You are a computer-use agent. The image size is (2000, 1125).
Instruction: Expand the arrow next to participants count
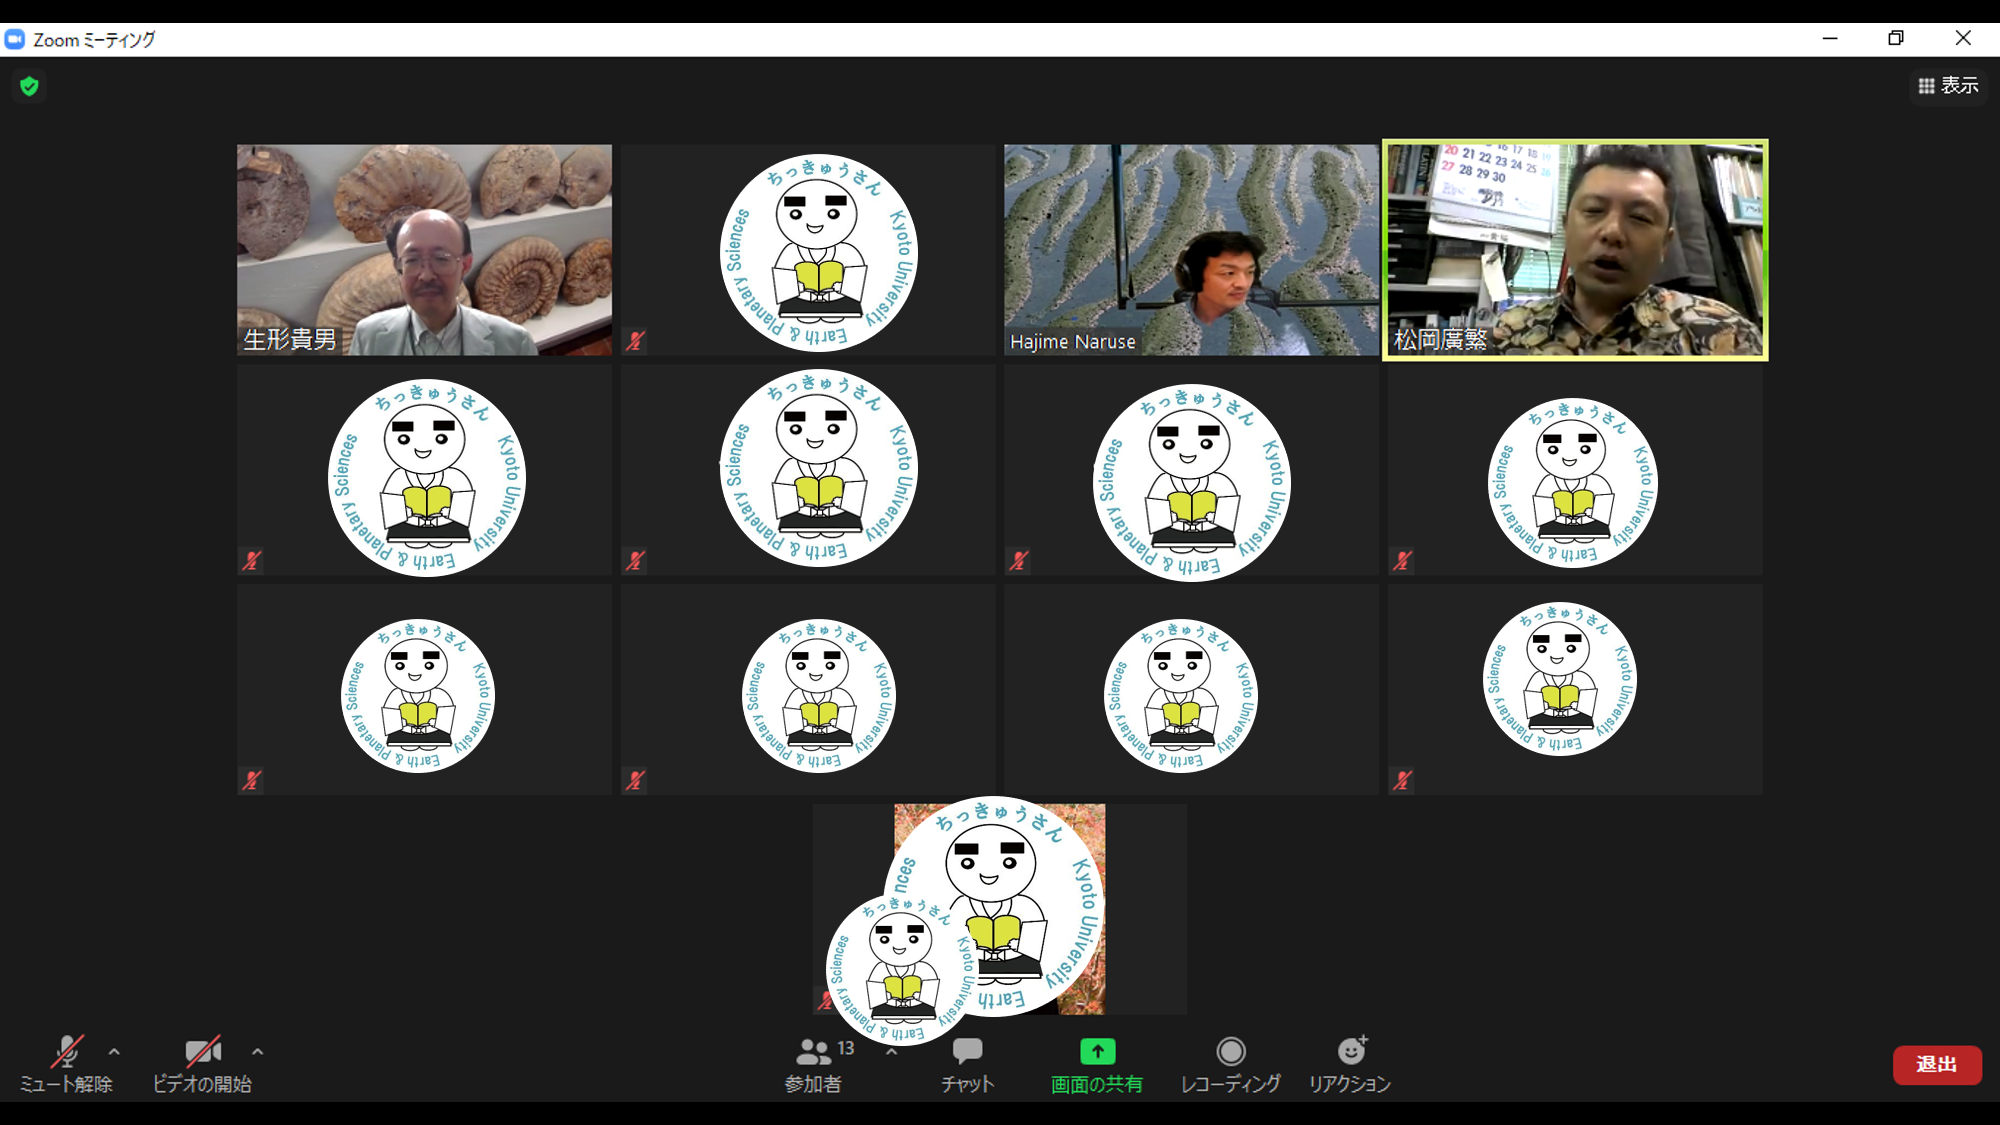pyautogui.click(x=891, y=1052)
